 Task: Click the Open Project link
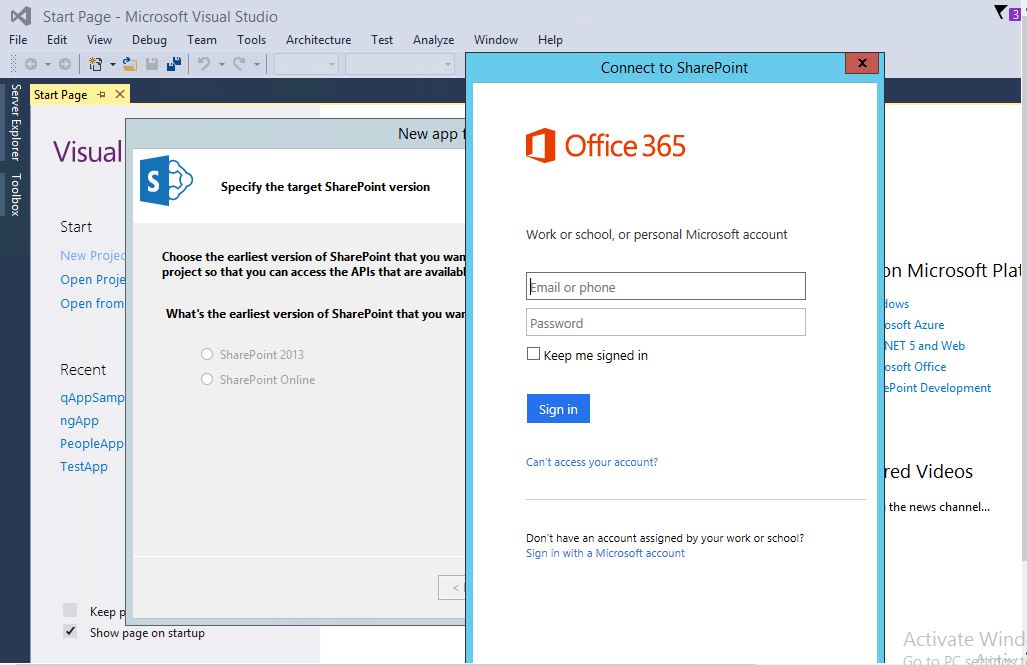click(92, 280)
